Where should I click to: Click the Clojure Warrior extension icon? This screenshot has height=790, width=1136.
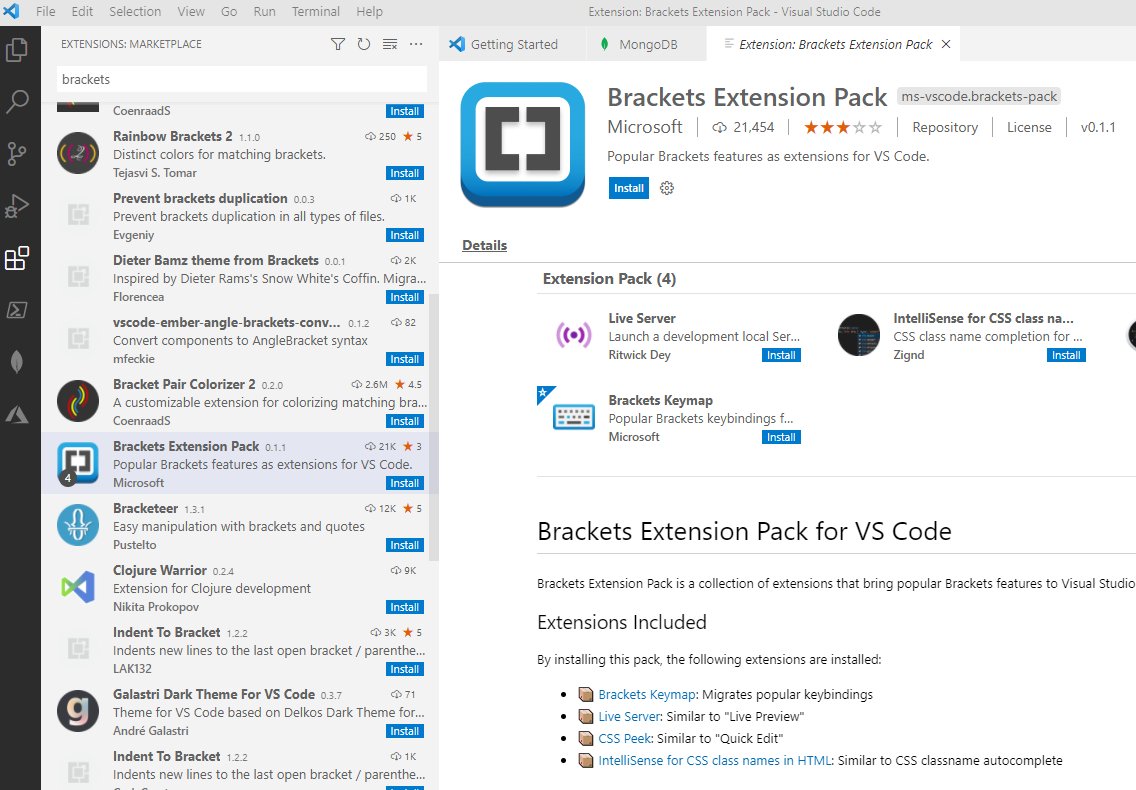[78, 587]
